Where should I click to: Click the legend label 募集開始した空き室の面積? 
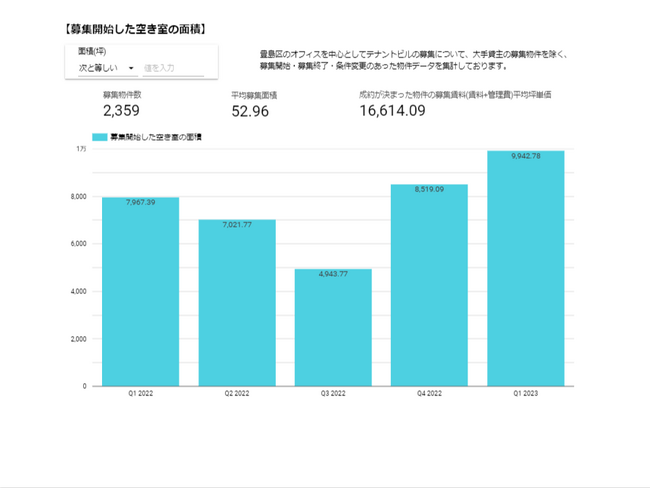155,137
